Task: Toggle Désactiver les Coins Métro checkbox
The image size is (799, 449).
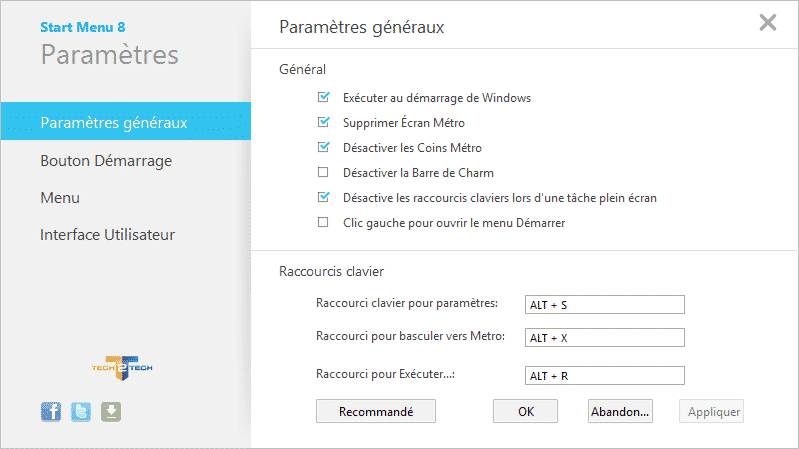Action: point(323,147)
